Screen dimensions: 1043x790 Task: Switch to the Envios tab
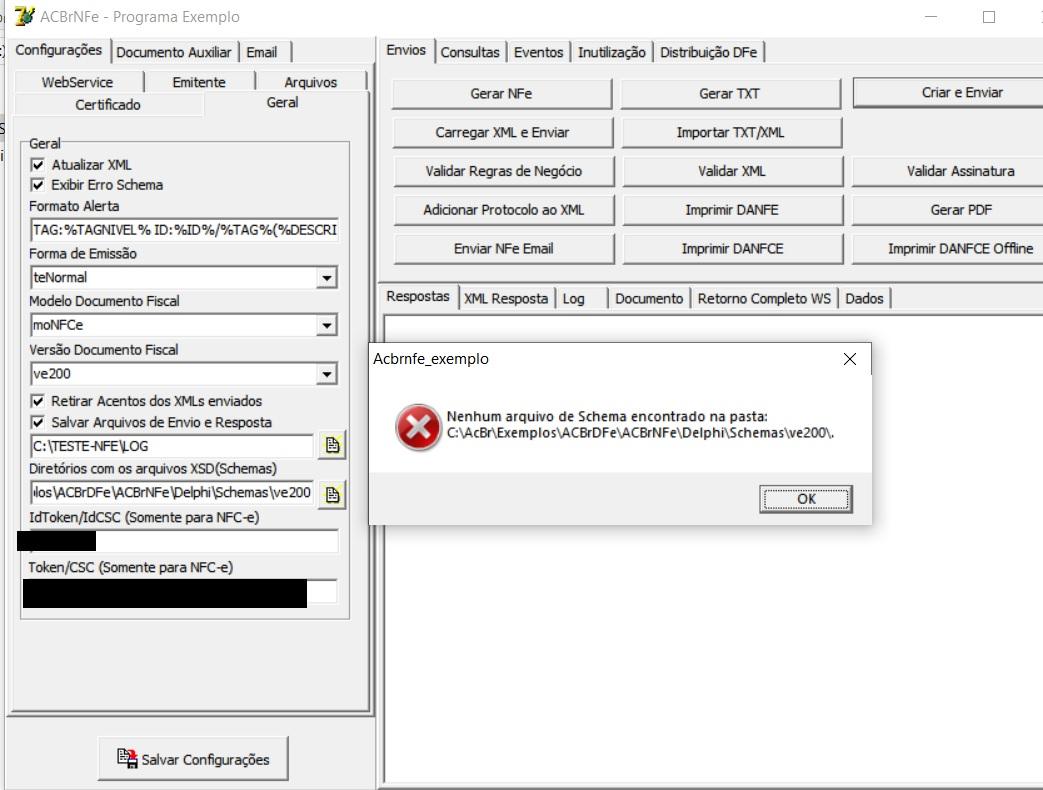[406, 51]
